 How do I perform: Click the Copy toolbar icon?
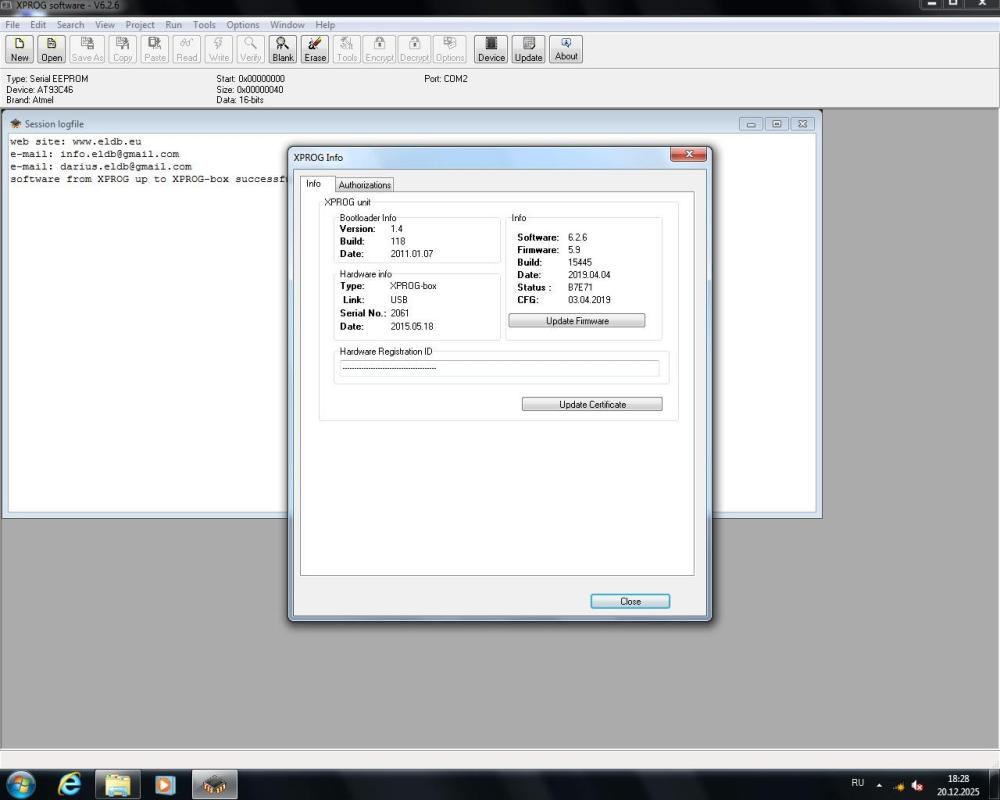[x=122, y=49]
